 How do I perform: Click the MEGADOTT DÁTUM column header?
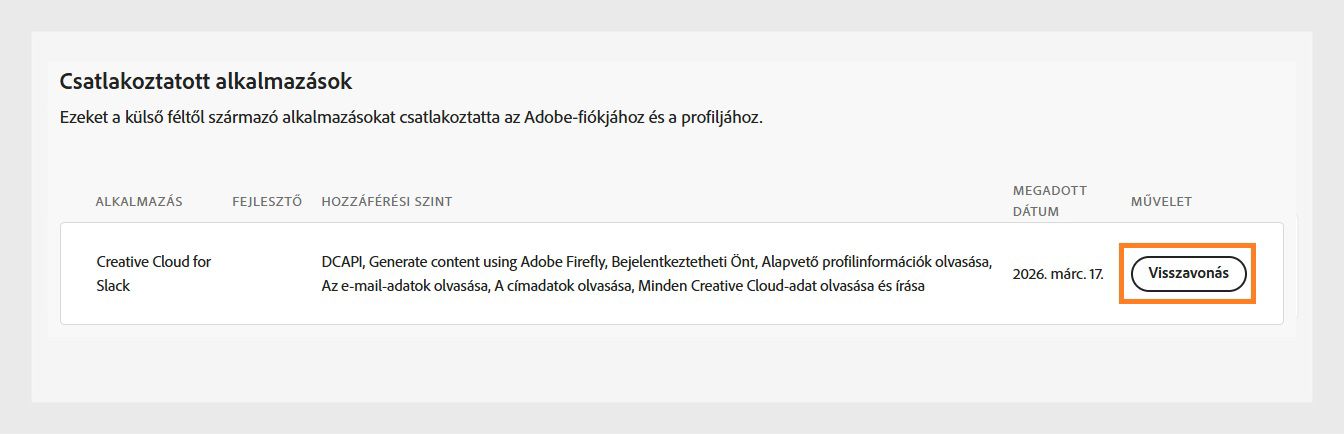[1049, 201]
